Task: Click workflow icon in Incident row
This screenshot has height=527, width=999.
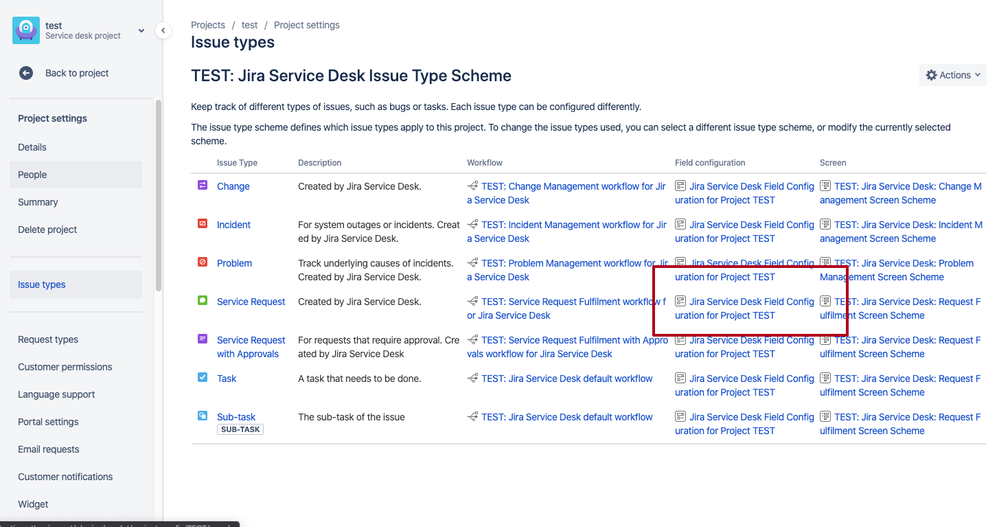Action: tap(472, 224)
